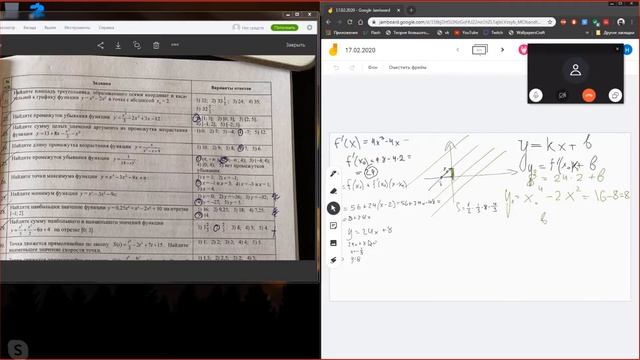
Task: Delete the photo with the trash icon
Action: pos(156,45)
